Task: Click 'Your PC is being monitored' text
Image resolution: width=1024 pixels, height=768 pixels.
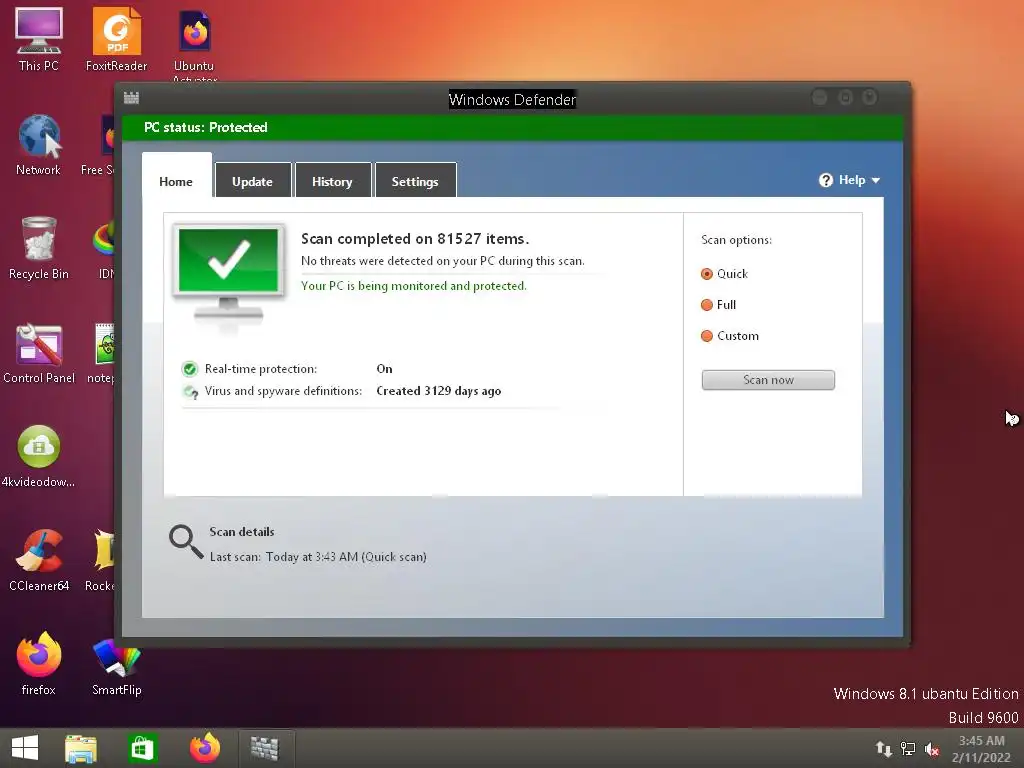Action: [413, 286]
